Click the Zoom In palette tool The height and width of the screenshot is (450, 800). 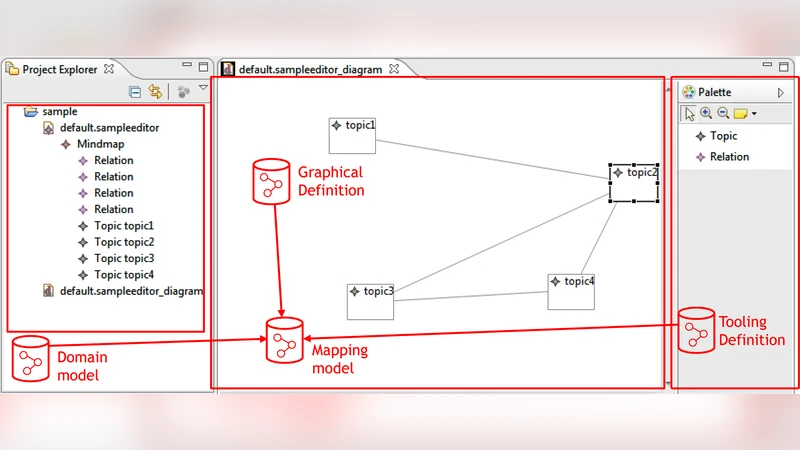706,114
